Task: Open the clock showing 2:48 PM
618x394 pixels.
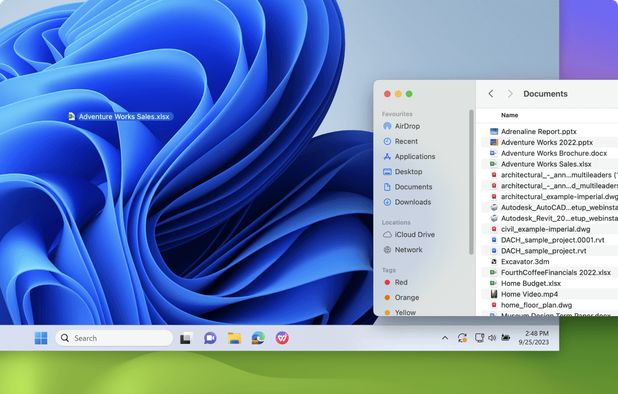Action: click(534, 338)
